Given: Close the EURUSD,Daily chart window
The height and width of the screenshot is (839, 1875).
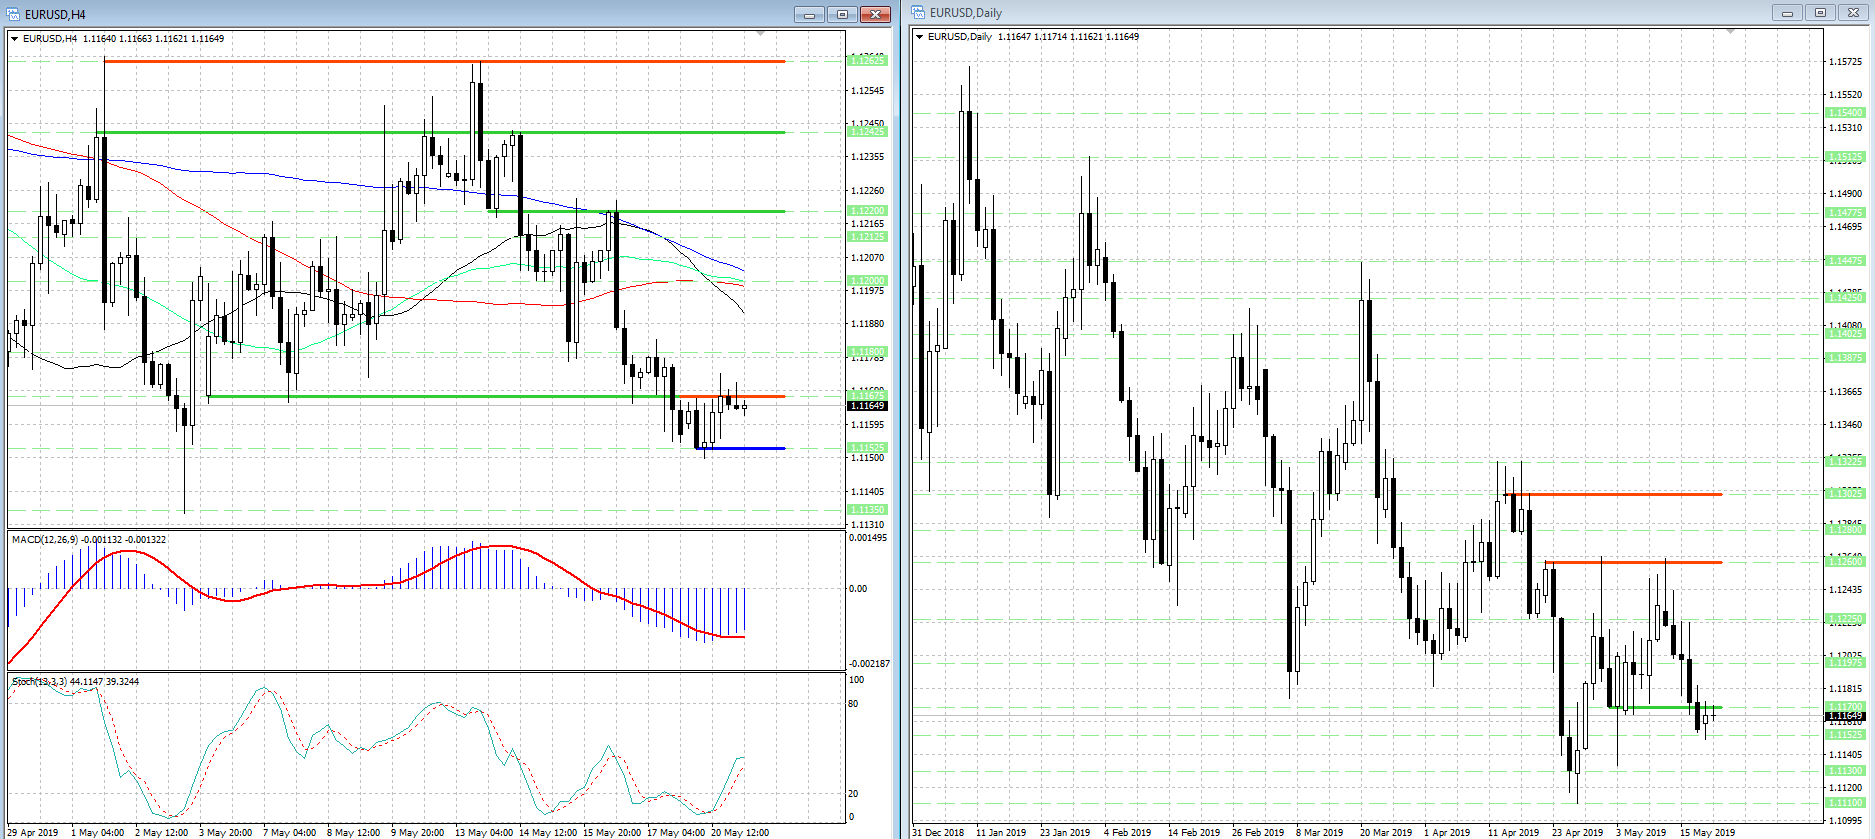Looking at the screenshot, I should pyautogui.click(x=1853, y=13).
